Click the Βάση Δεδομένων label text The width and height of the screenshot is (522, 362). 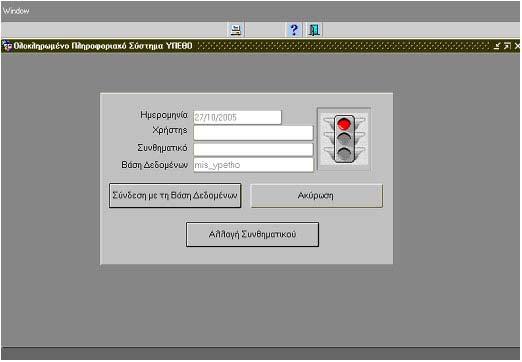point(154,165)
